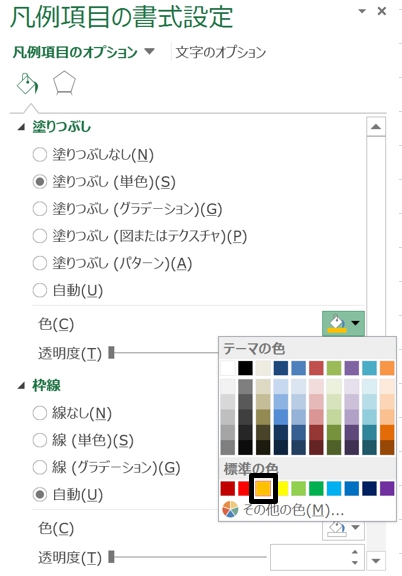The height and width of the screenshot is (576, 402).
Task: Open 凡例項目のオプション dropdown arrow
Action: click(149, 51)
